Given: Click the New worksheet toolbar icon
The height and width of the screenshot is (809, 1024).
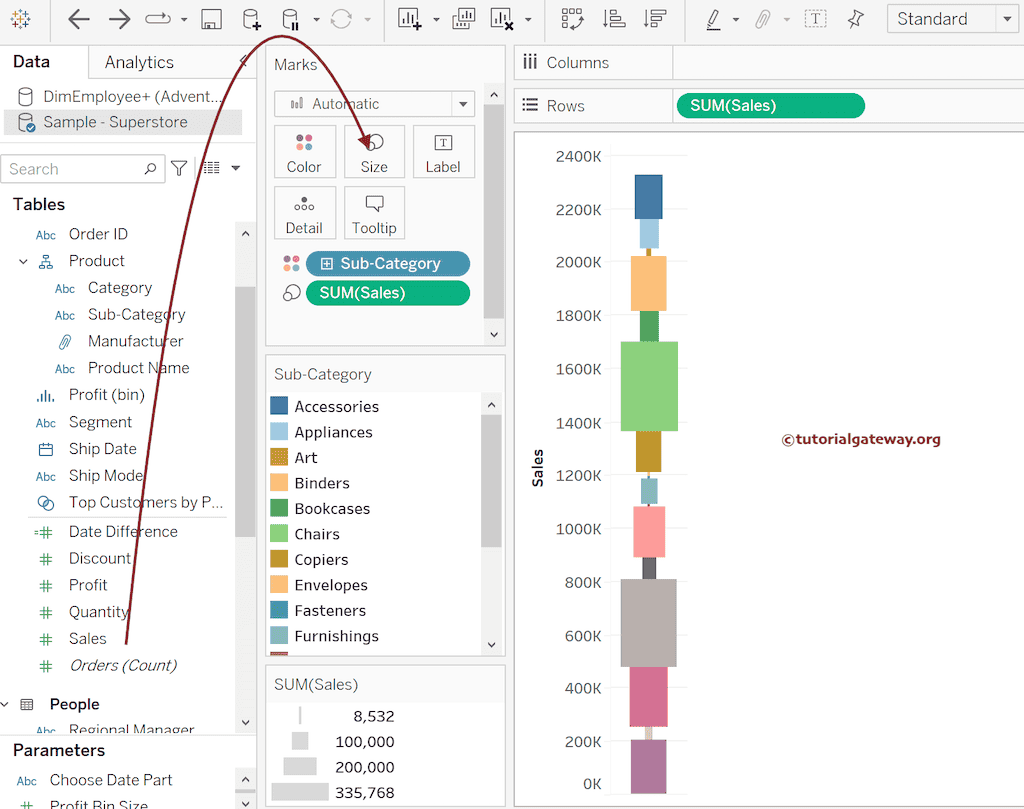Looking at the screenshot, I should pos(408,19).
